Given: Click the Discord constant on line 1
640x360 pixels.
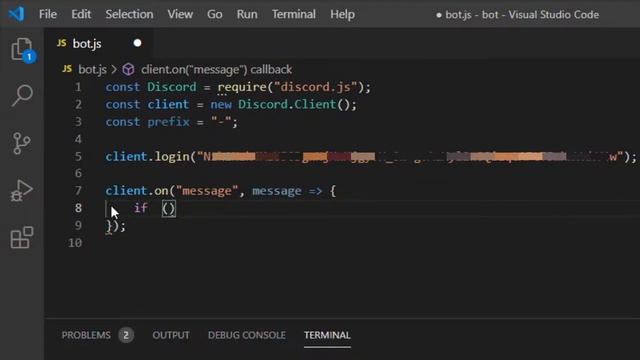Looking at the screenshot, I should [x=171, y=87].
